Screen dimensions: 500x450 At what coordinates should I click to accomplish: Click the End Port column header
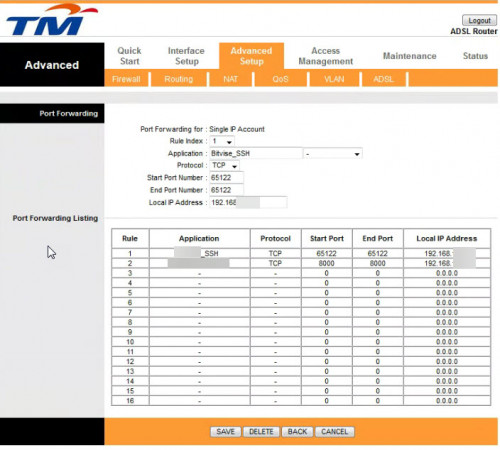tap(378, 238)
